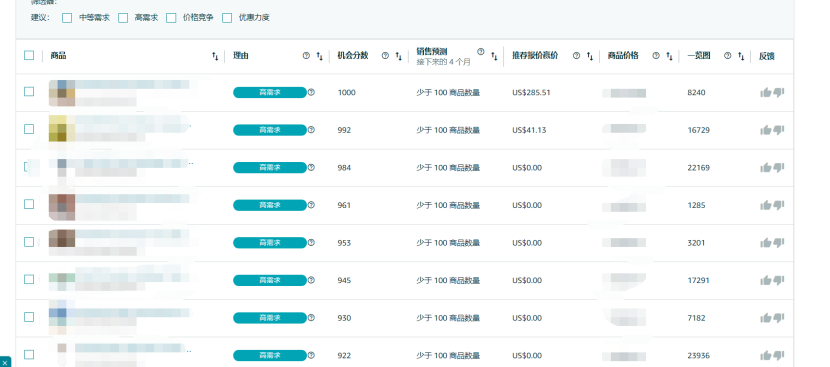Thumbs down the row with 16729
The width and height of the screenshot is (830, 367).
[778, 130]
